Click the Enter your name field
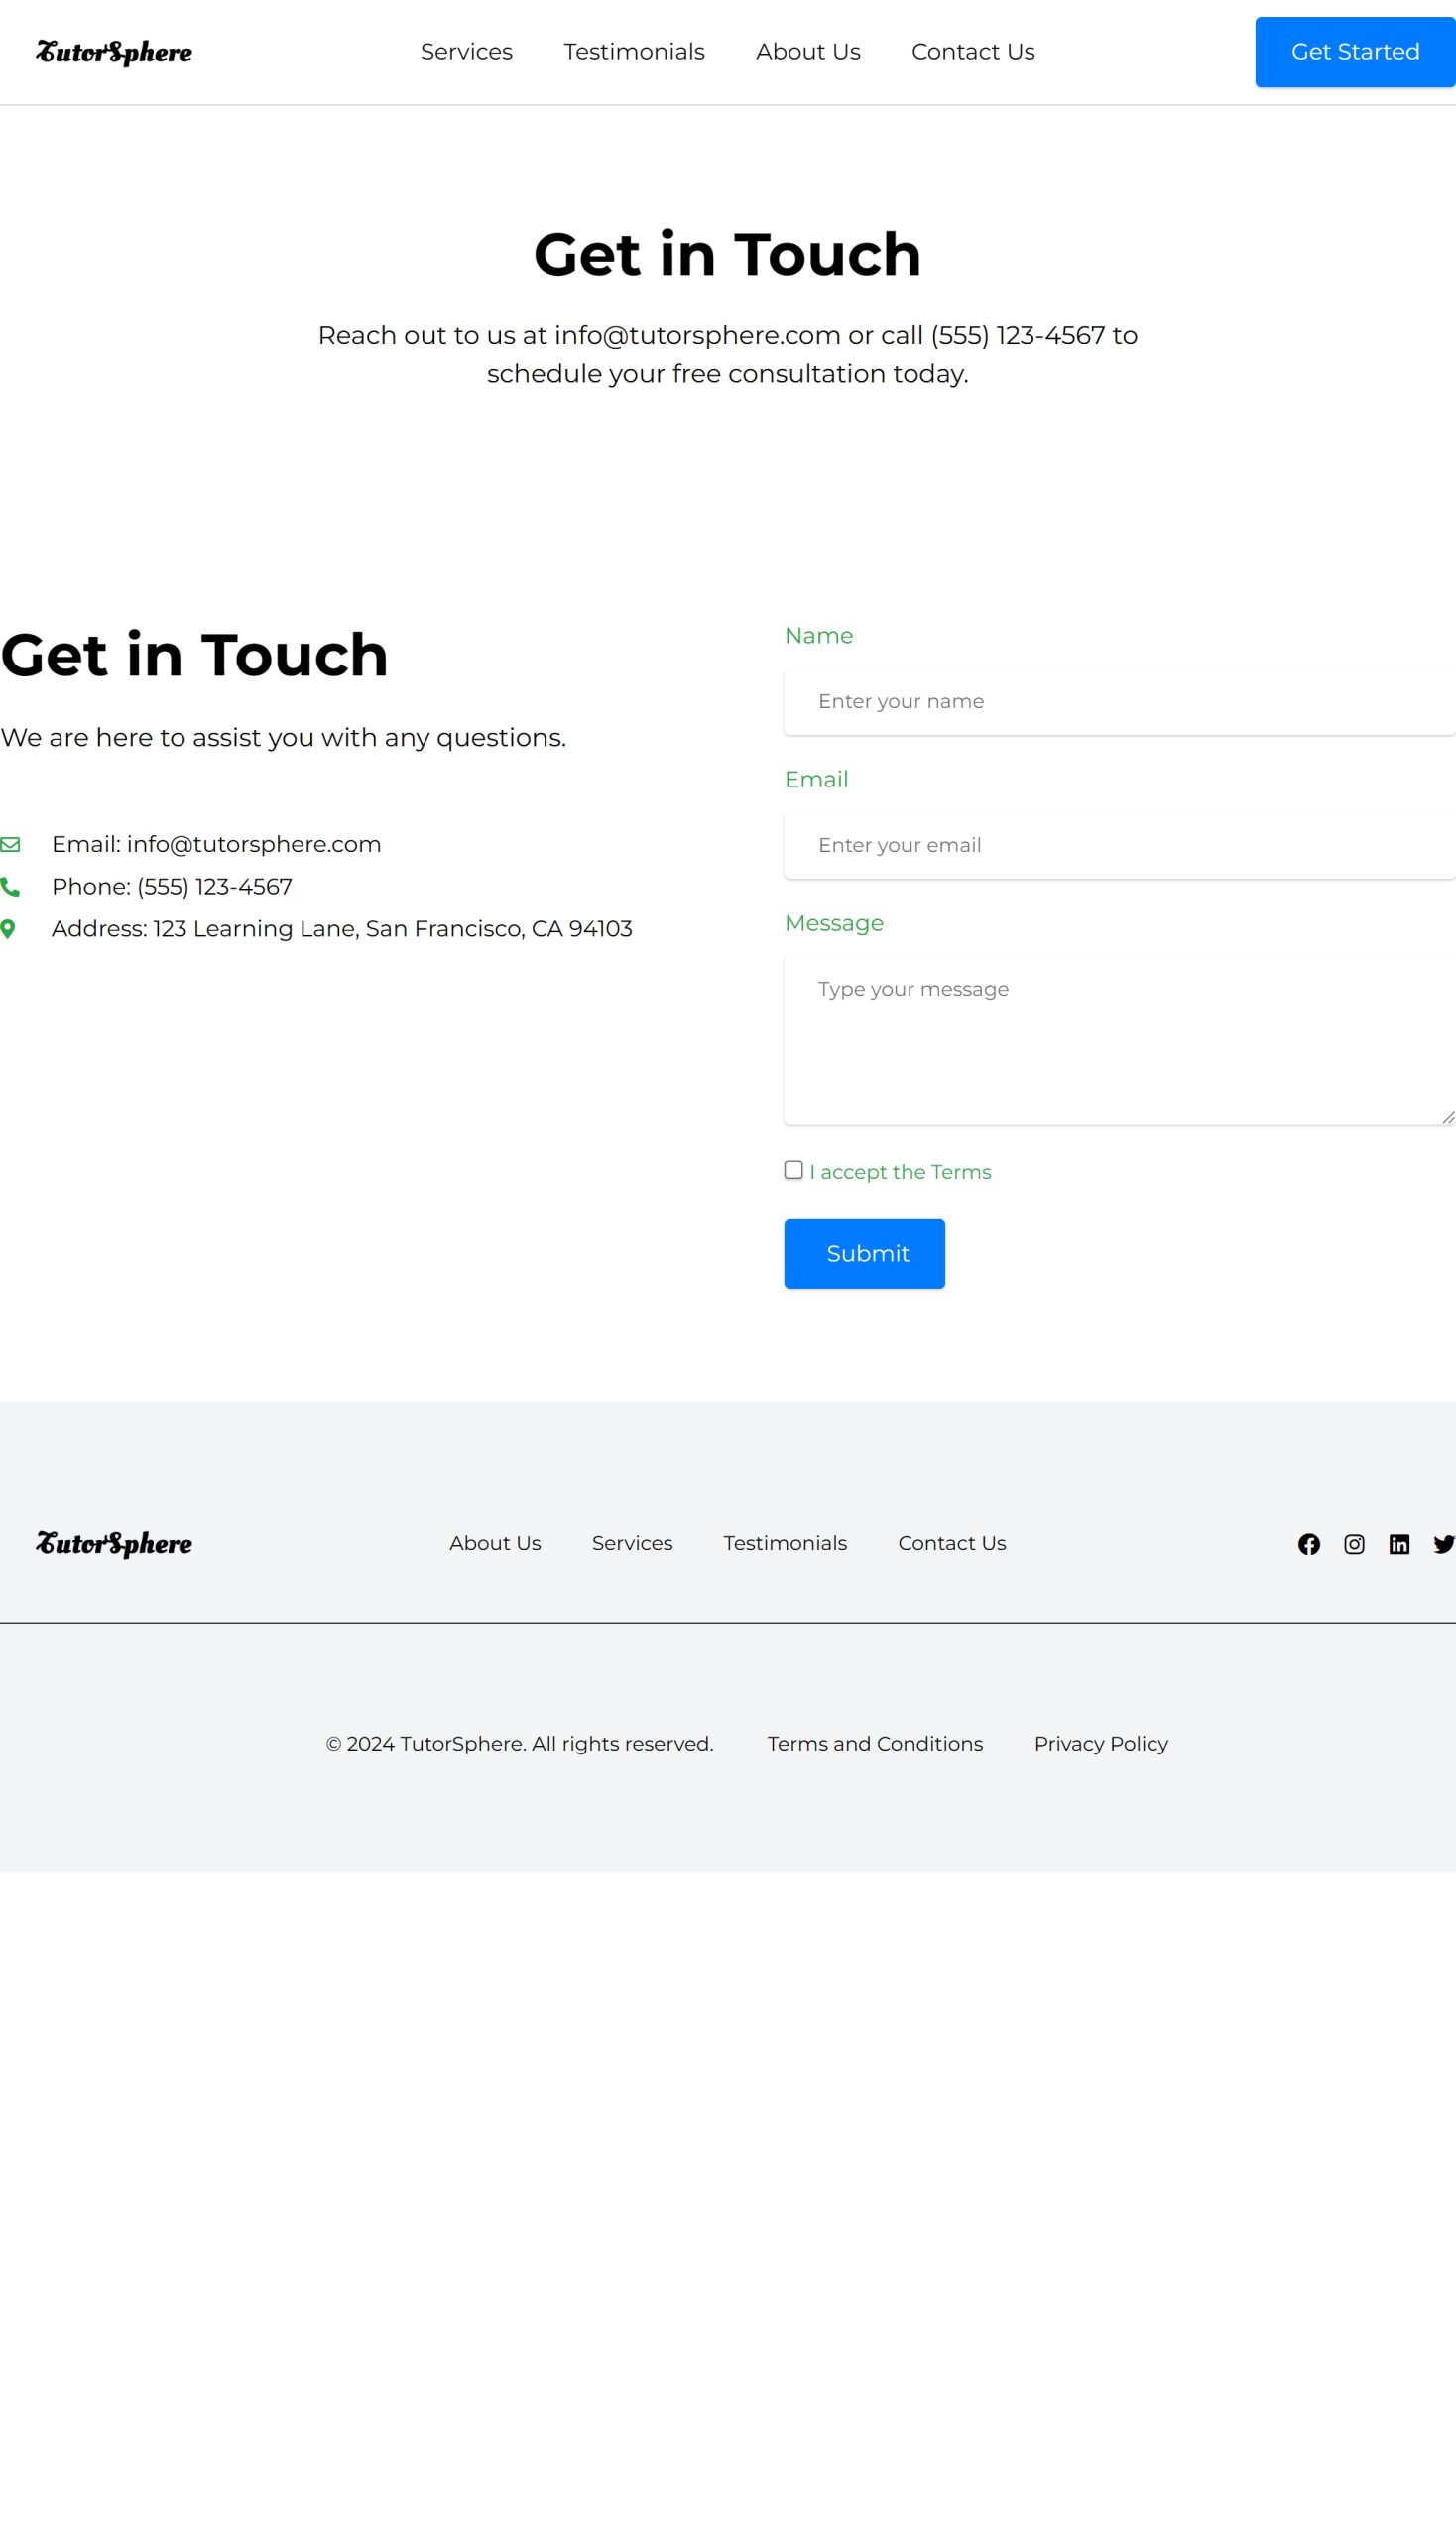This screenshot has width=1456, height=2539. 1118,701
